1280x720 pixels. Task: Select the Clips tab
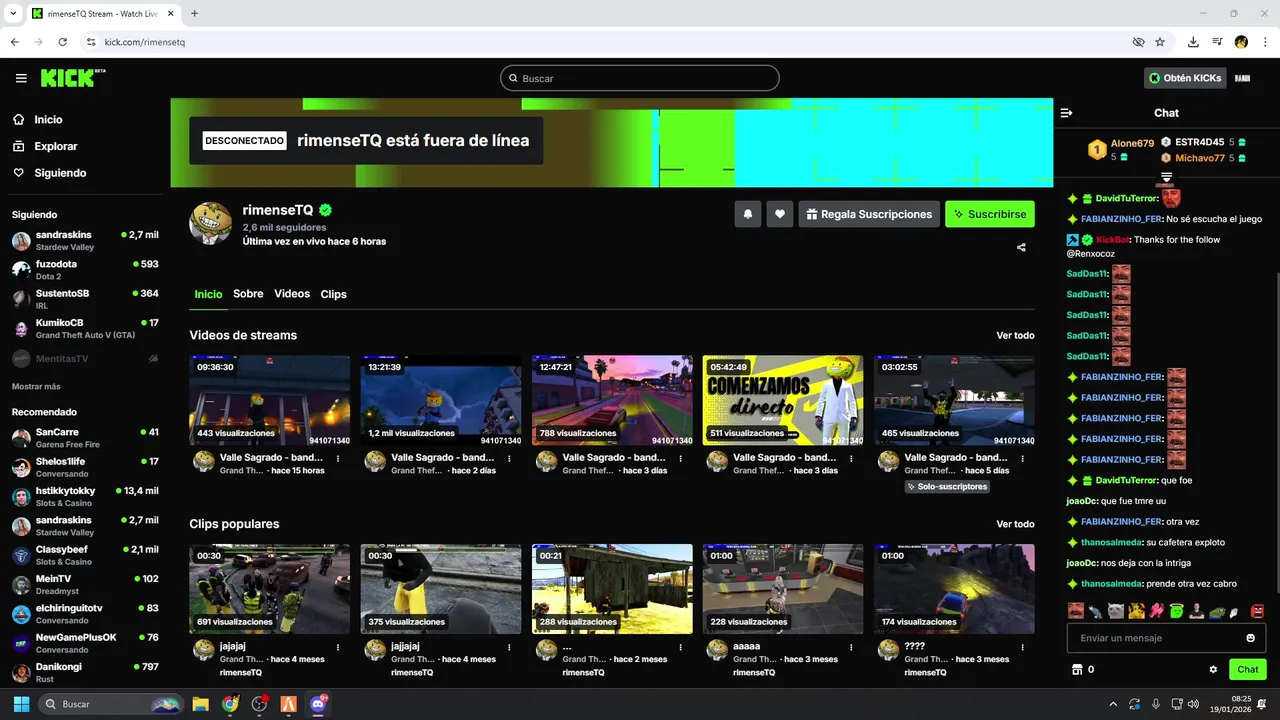click(x=333, y=294)
